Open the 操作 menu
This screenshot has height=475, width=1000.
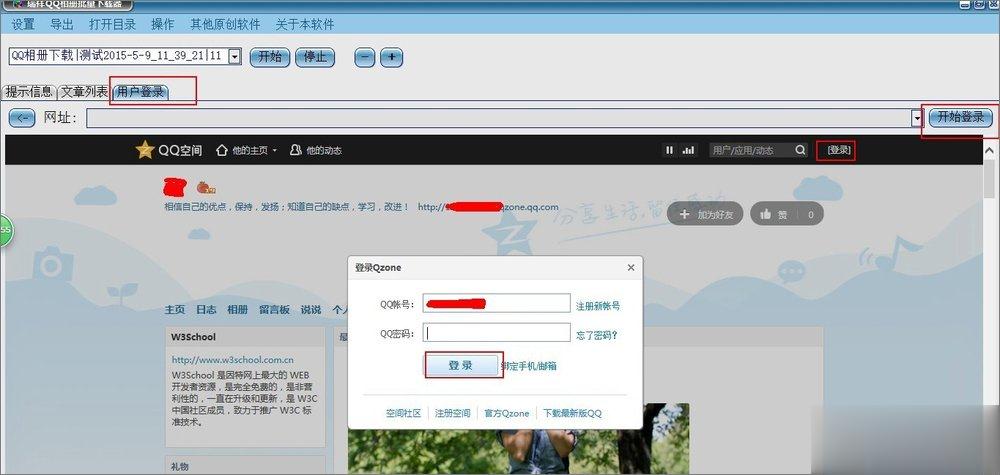coord(163,24)
